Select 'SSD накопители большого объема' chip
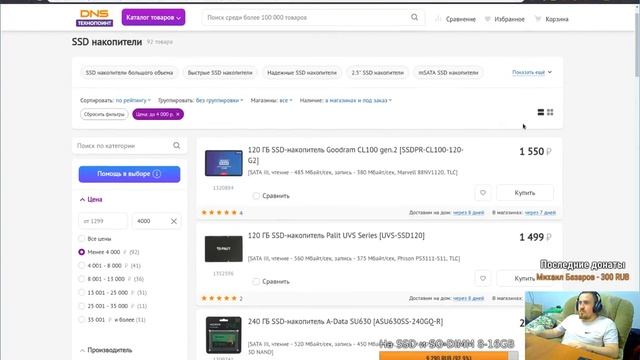The image size is (640, 360). click(129, 73)
